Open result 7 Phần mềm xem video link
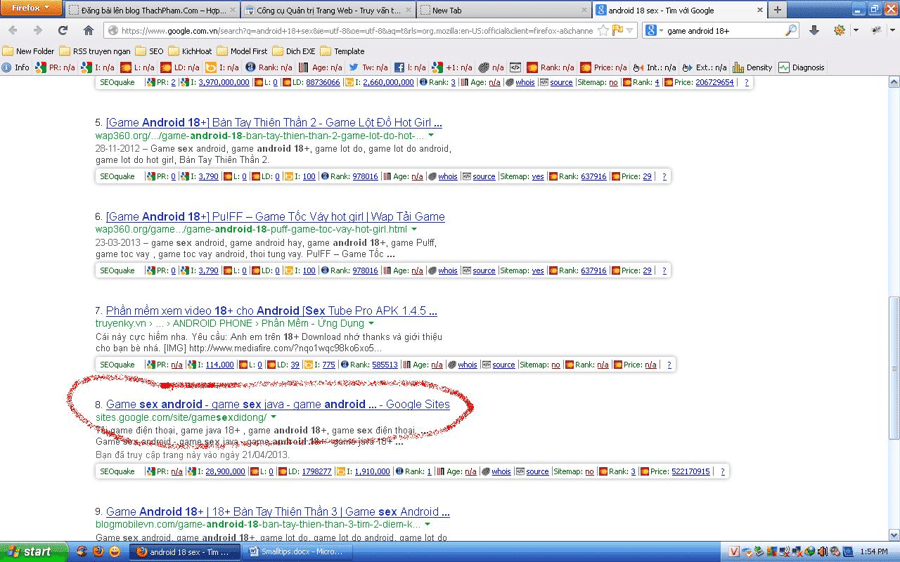 (x=271, y=311)
